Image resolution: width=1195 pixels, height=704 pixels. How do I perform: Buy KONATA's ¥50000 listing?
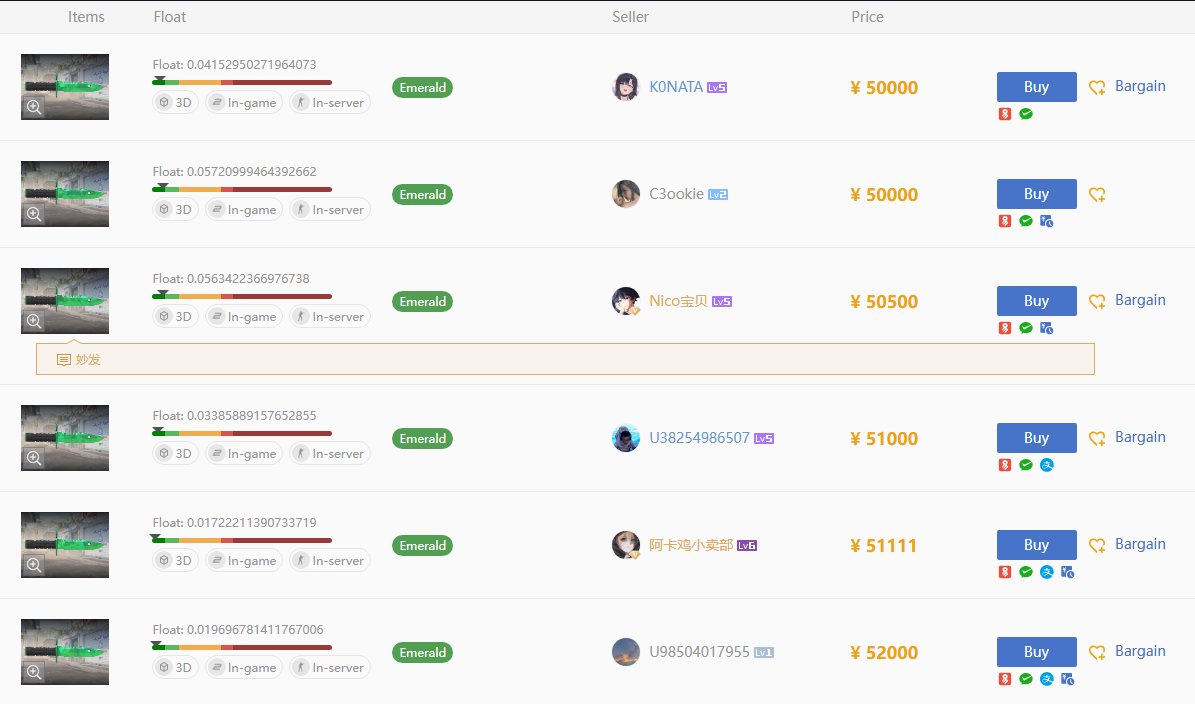[1036, 87]
